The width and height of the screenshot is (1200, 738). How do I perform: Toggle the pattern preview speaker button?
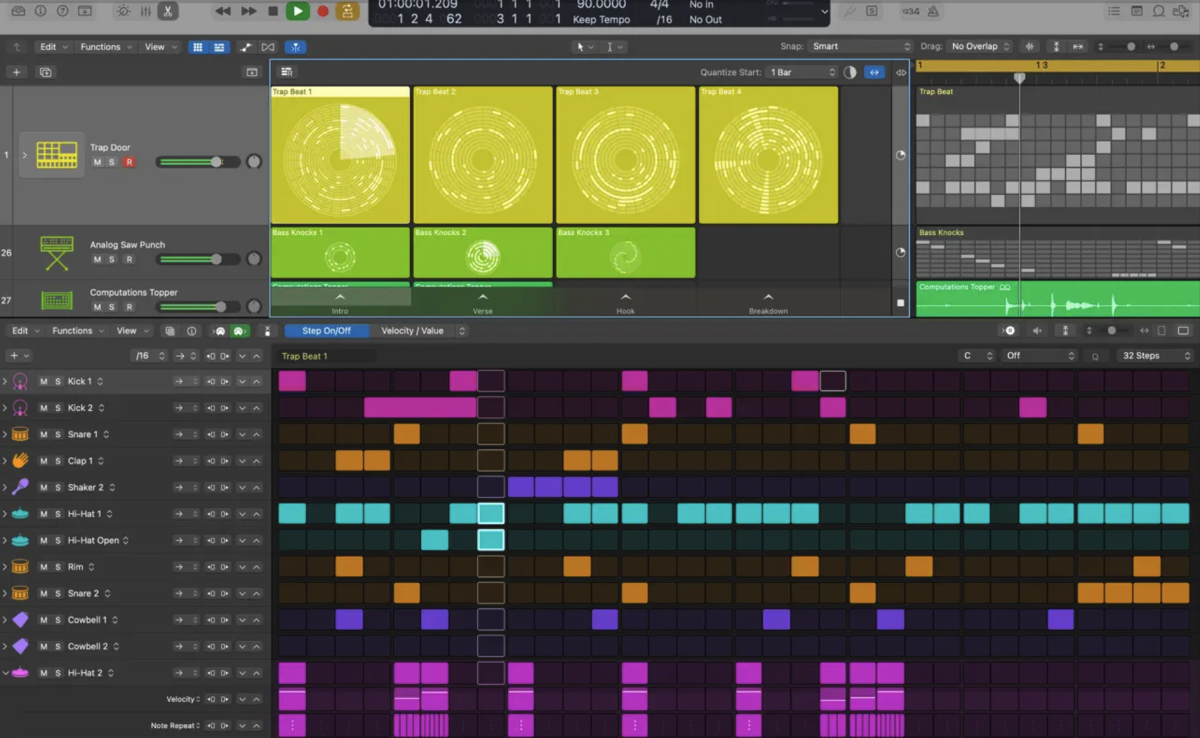tap(1037, 331)
